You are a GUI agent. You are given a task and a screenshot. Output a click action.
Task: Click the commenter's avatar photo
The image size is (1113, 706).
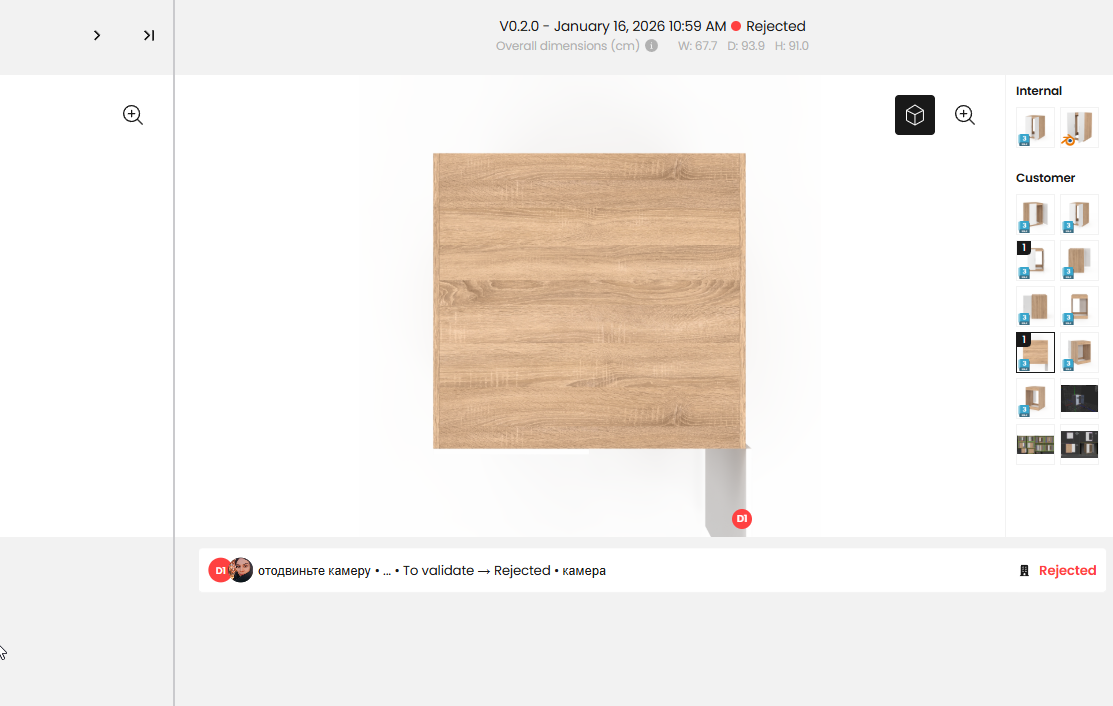coord(241,570)
